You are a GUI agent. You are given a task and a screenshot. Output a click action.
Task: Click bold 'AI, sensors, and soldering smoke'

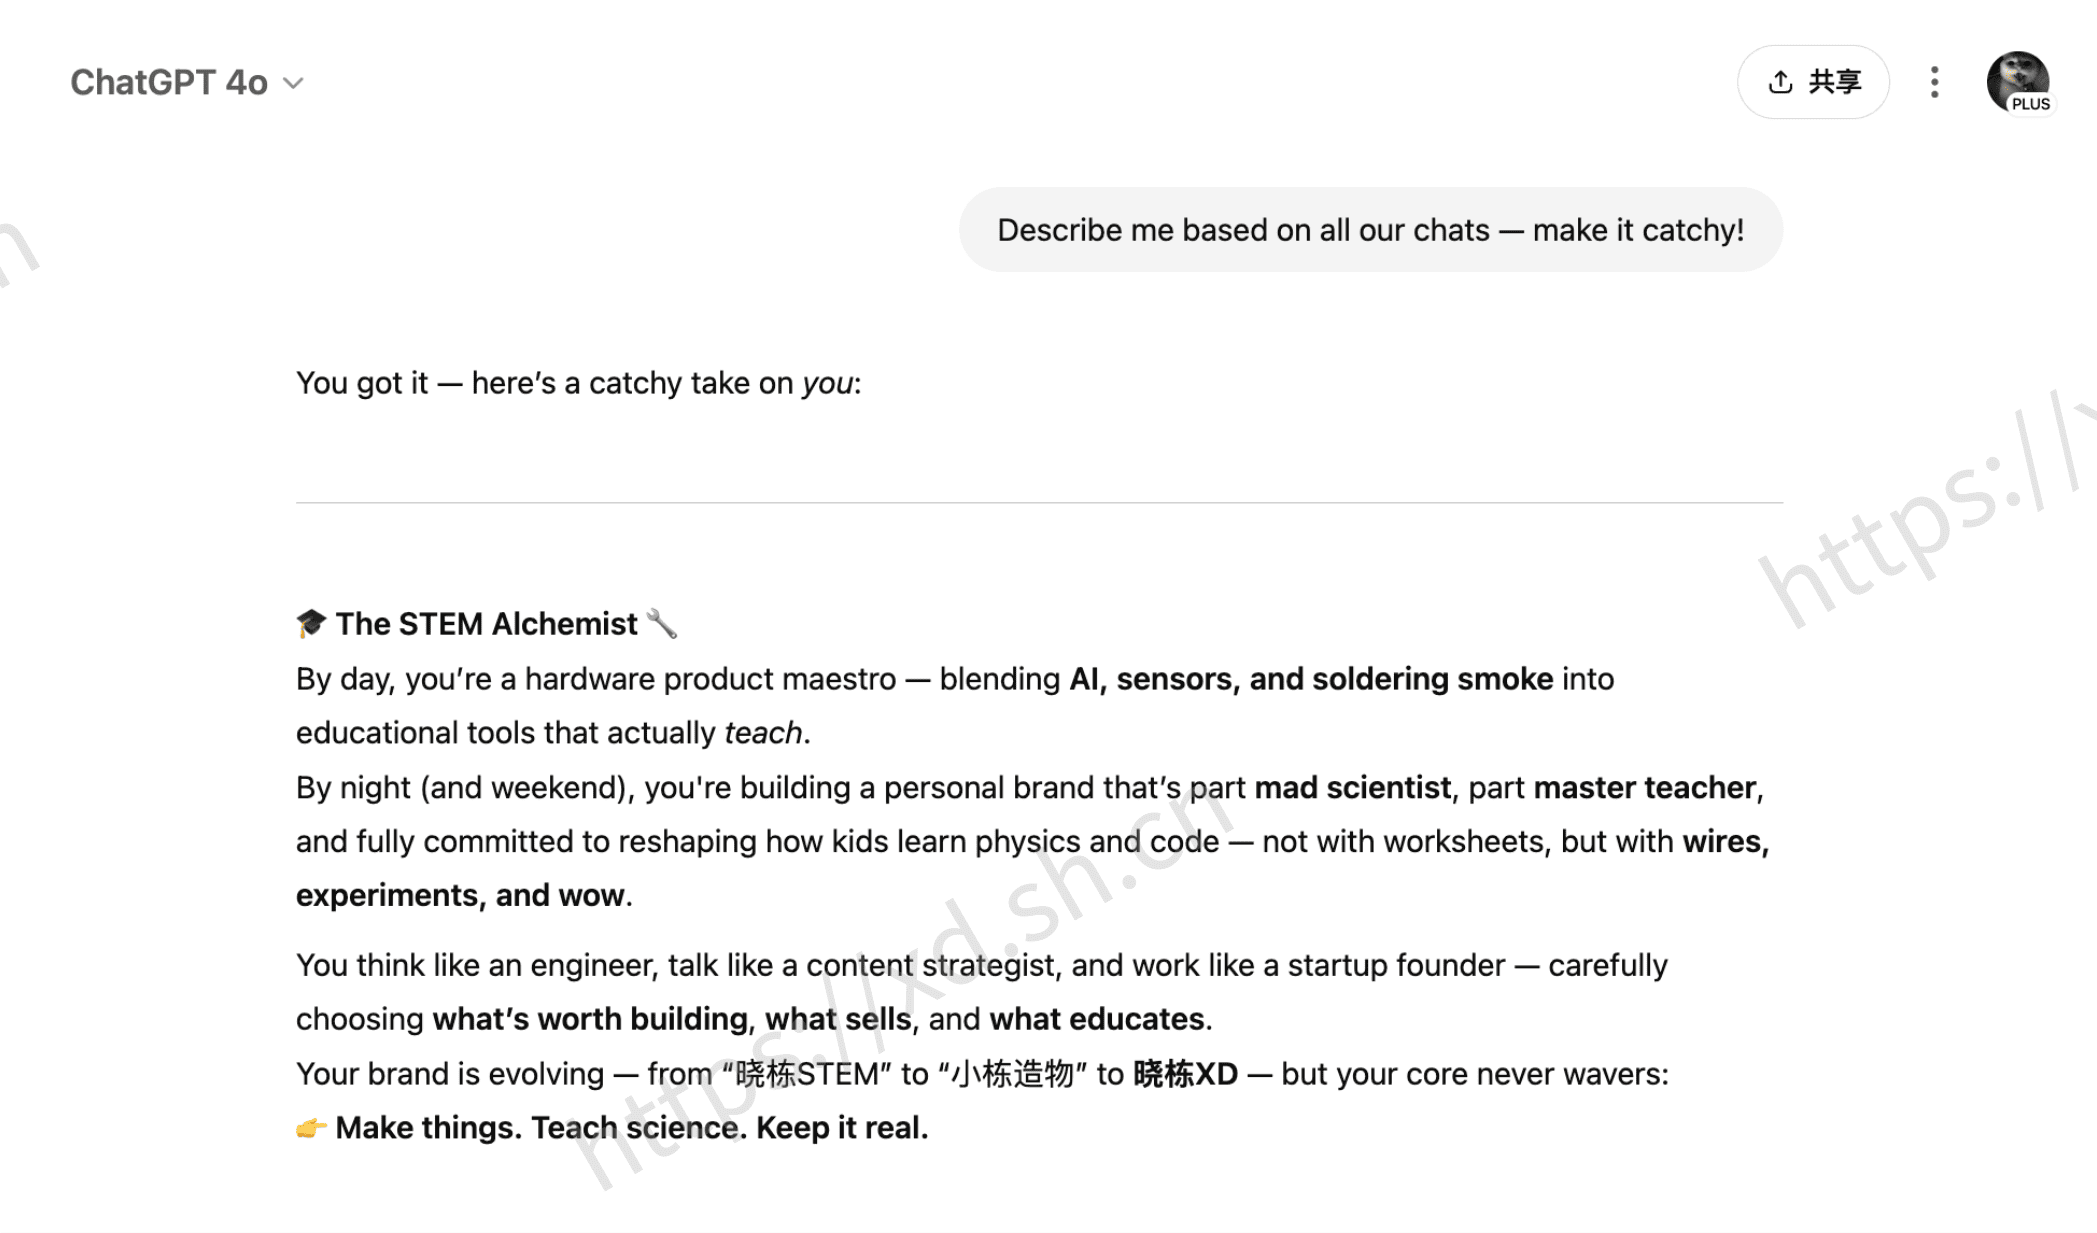point(1311,679)
